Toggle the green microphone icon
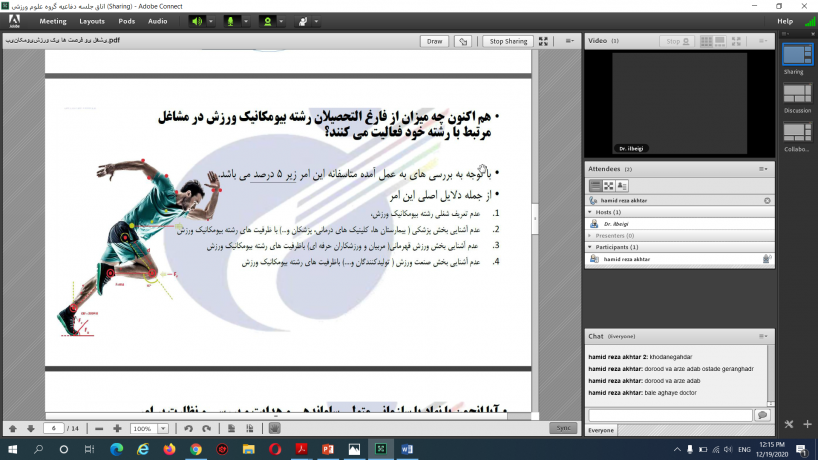This screenshot has height=460, width=818. [231, 21]
